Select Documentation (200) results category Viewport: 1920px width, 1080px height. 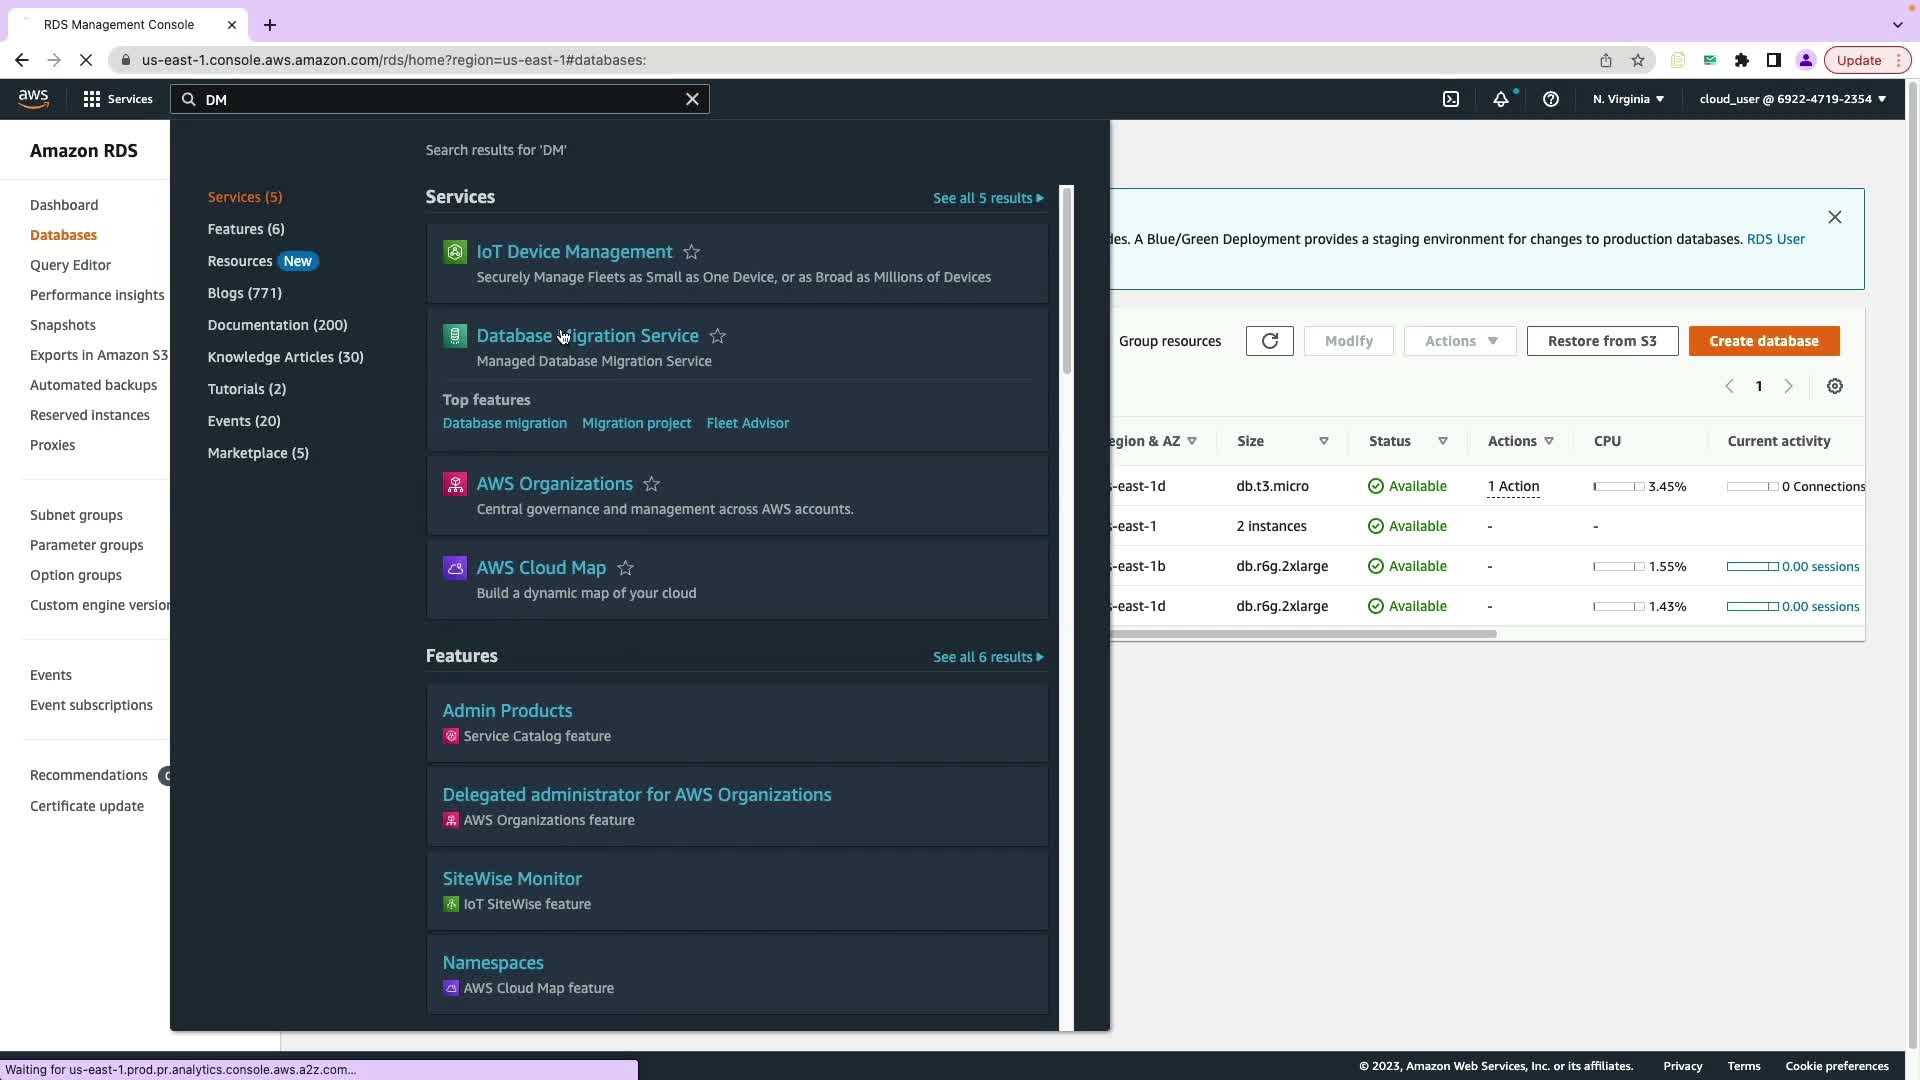coord(277,325)
